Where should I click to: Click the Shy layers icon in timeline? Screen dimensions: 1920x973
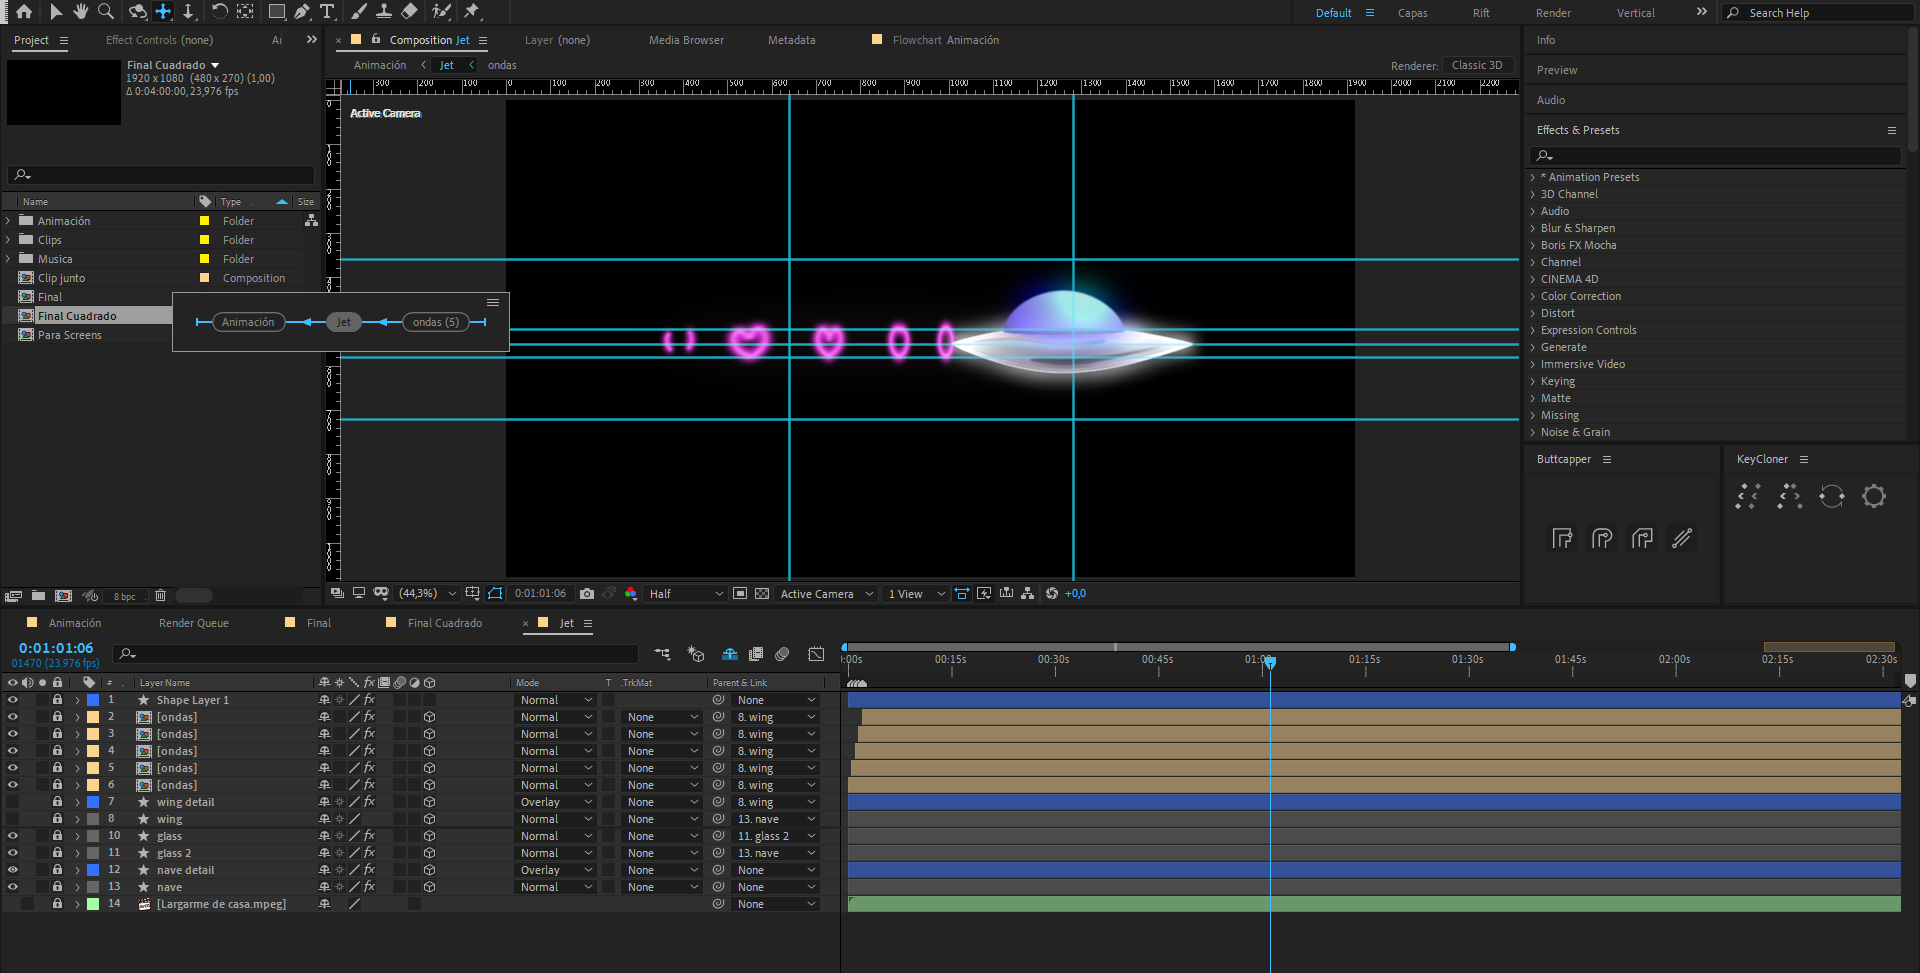pyautogui.click(x=730, y=654)
